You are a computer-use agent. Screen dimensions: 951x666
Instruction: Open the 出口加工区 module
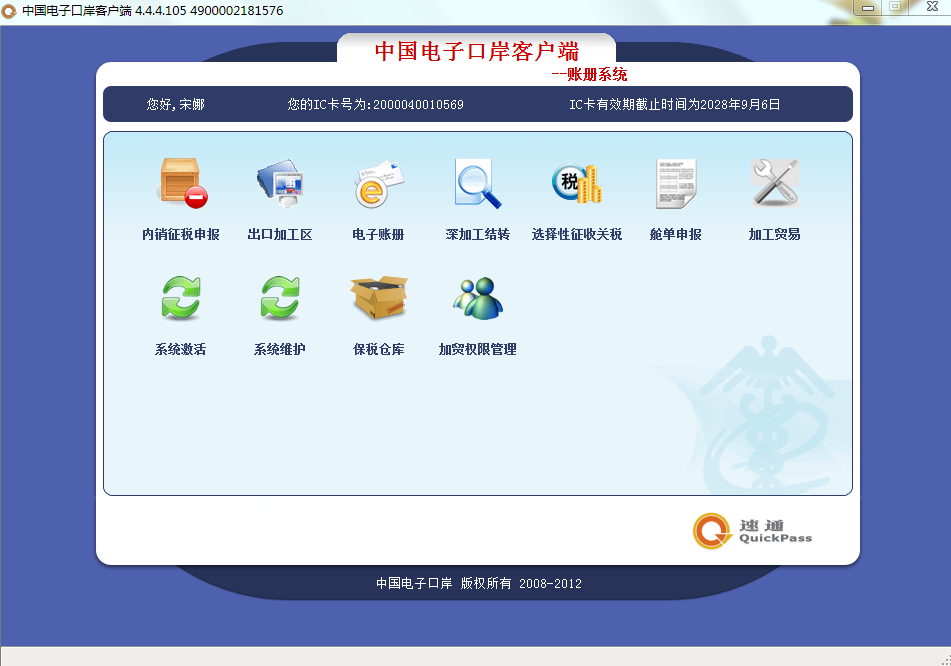pos(280,197)
